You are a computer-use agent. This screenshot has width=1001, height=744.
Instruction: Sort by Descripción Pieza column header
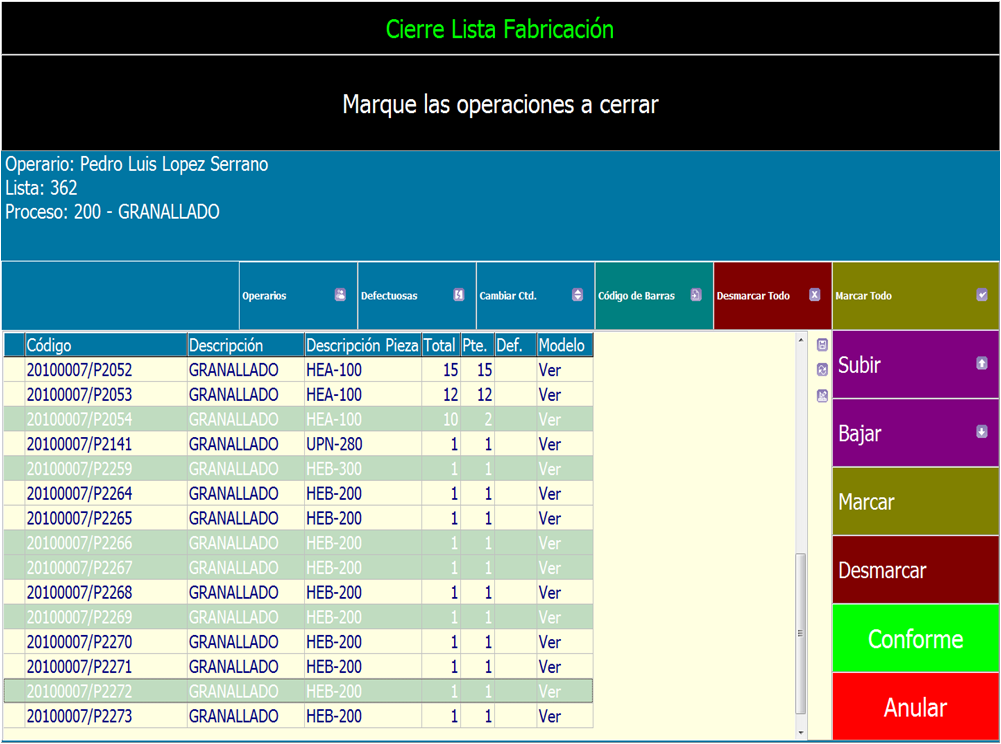click(362, 345)
